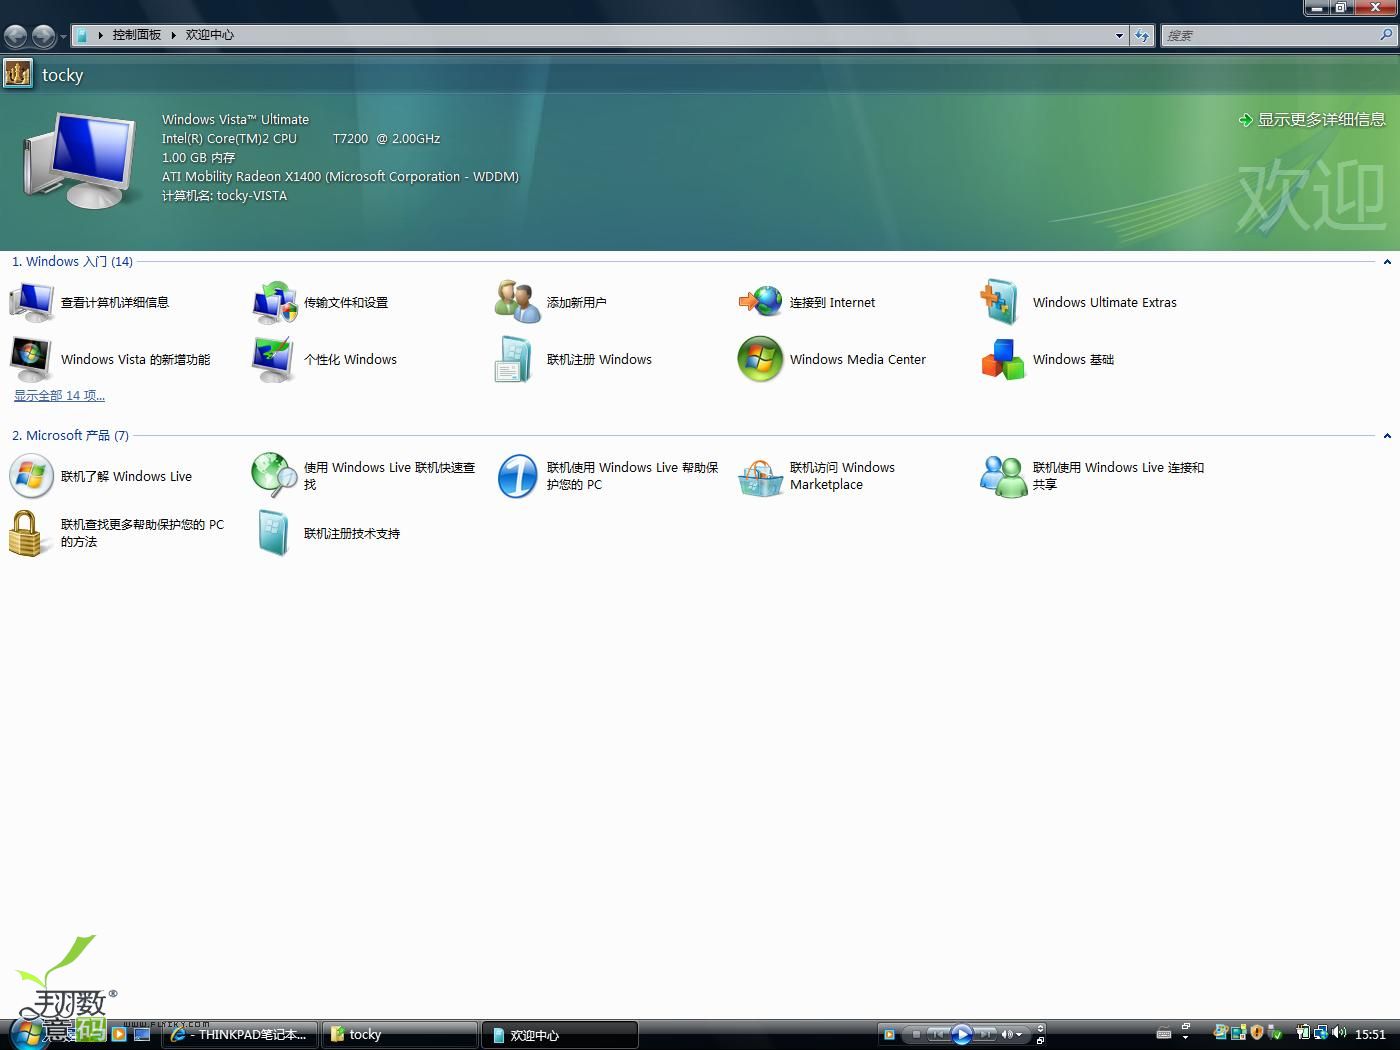Open 连接到 Internet item
Viewport: 1400px width, 1050px height.
click(807, 302)
